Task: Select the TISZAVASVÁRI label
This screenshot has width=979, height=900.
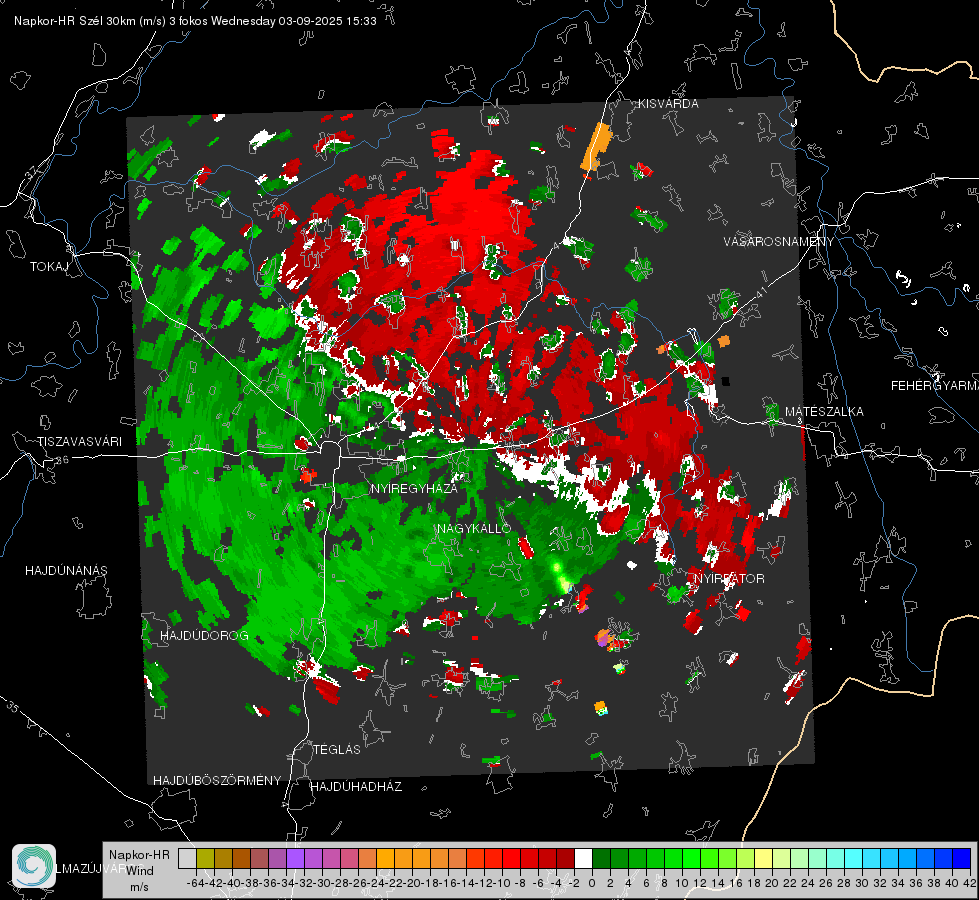Action: pyautogui.click(x=79, y=442)
